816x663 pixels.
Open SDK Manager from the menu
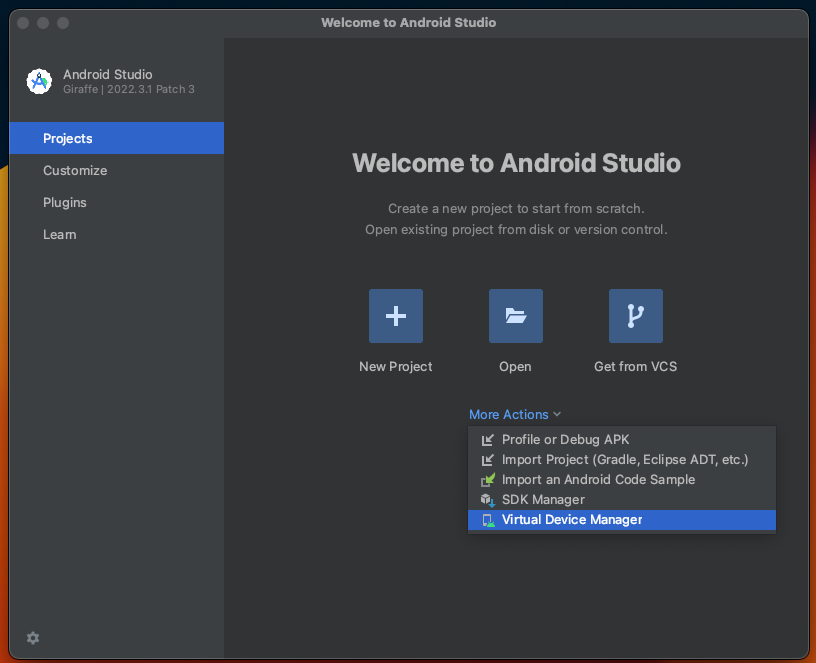(621, 500)
